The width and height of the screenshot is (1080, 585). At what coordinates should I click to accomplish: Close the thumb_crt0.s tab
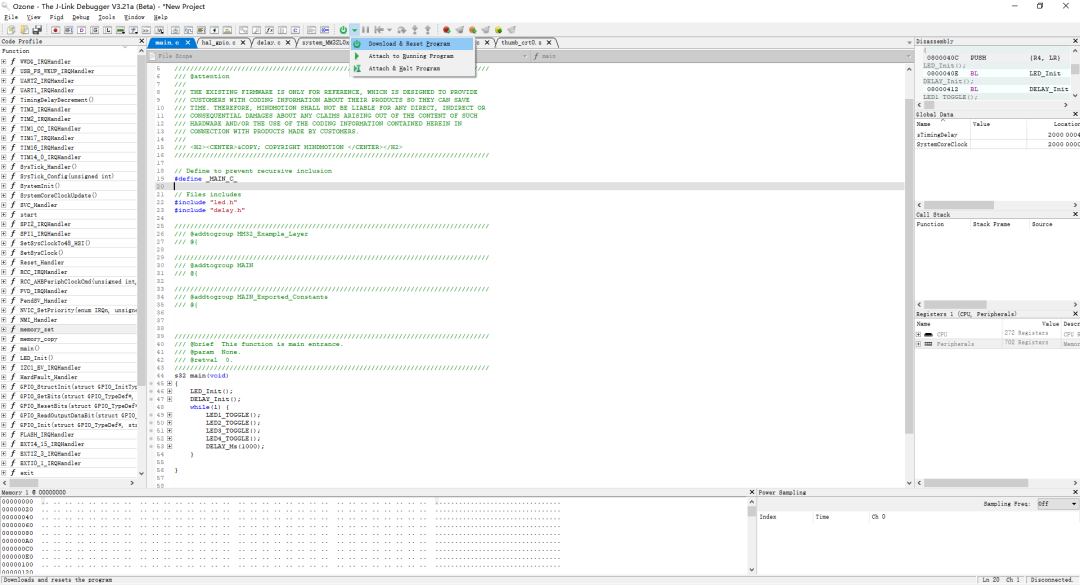click(x=549, y=43)
